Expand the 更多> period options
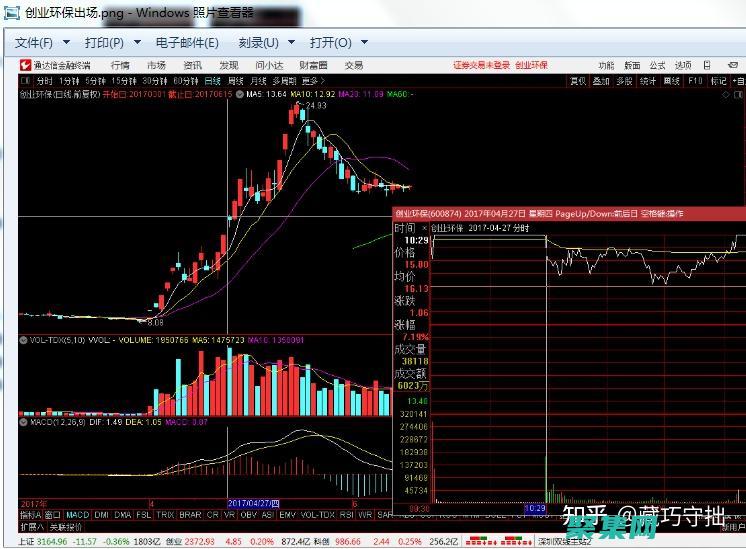The image size is (746, 549). click(x=314, y=81)
